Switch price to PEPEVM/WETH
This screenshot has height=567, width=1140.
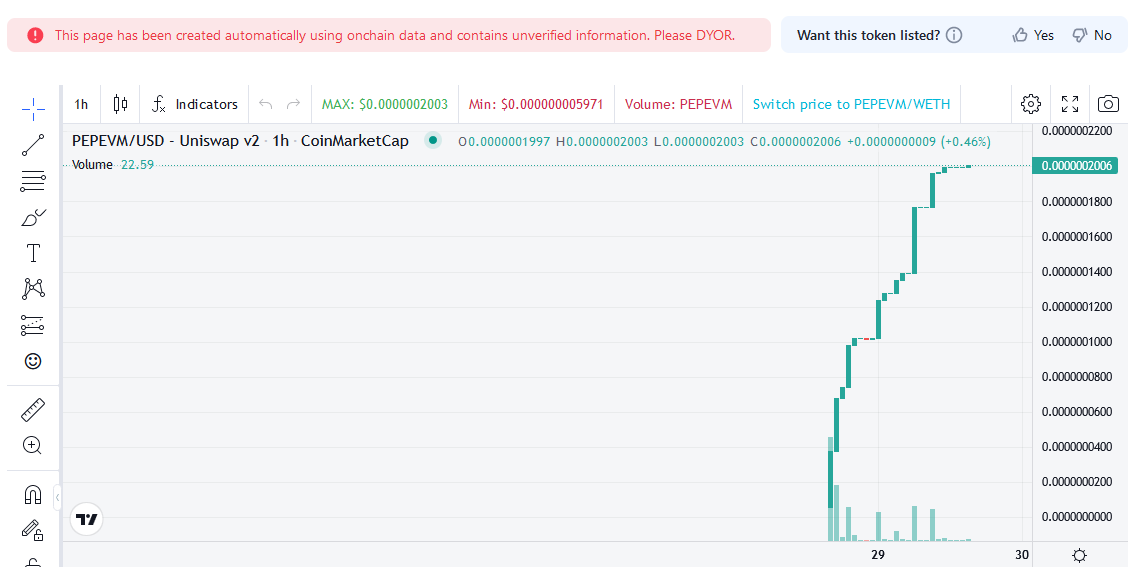[851, 104]
